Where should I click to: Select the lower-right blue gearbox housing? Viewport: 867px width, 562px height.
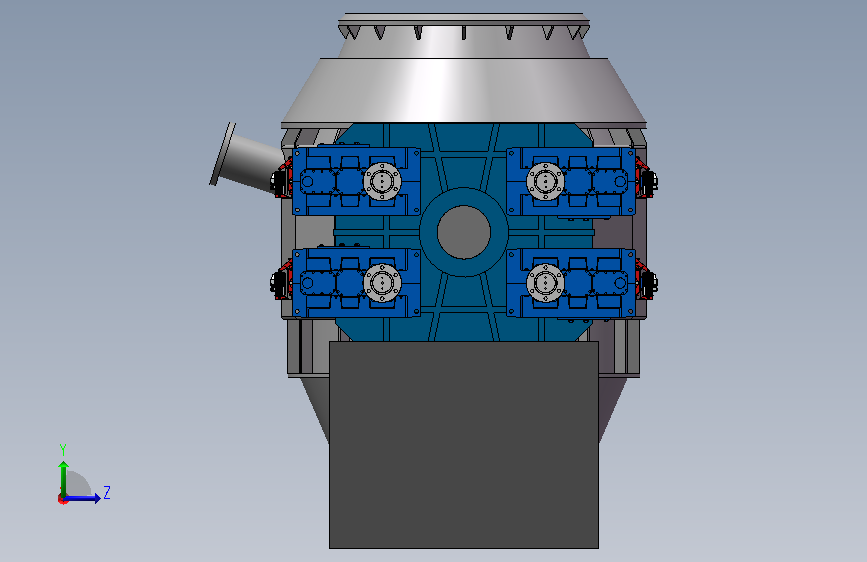pos(571,283)
